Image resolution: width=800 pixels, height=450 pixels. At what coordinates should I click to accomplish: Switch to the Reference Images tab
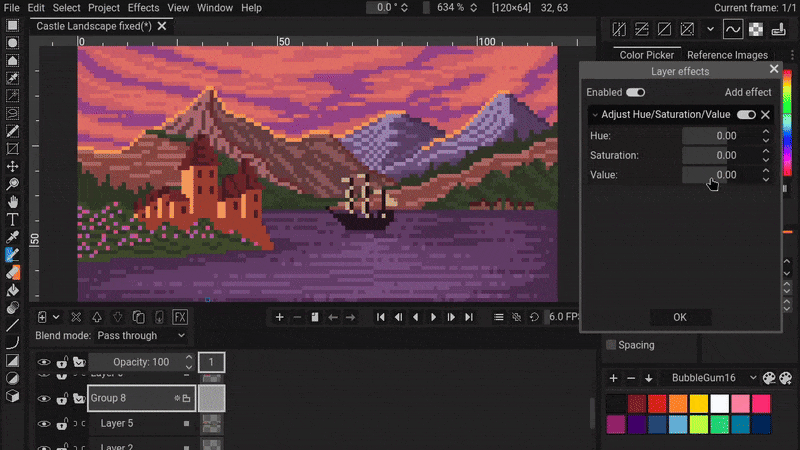[727, 55]
